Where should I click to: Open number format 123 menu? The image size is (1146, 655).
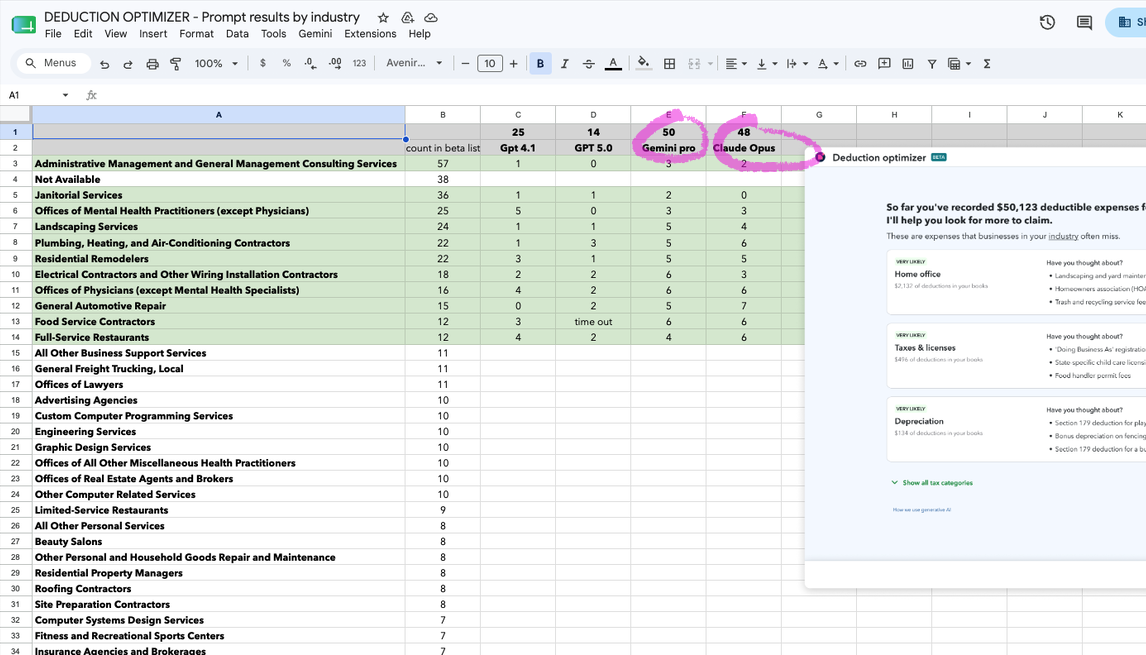pyautogui.click(x=359, y=64)
